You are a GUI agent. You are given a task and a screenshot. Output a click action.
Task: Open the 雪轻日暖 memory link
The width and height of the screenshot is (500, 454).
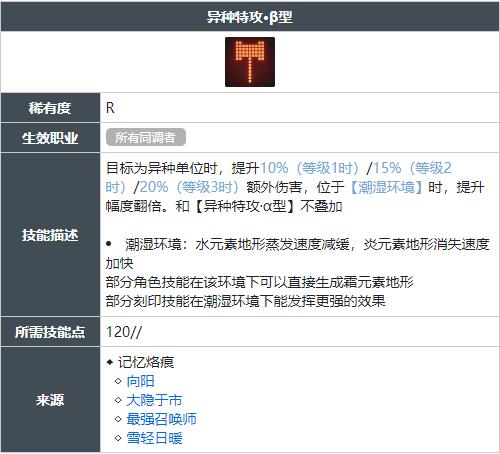coord(154,438)
